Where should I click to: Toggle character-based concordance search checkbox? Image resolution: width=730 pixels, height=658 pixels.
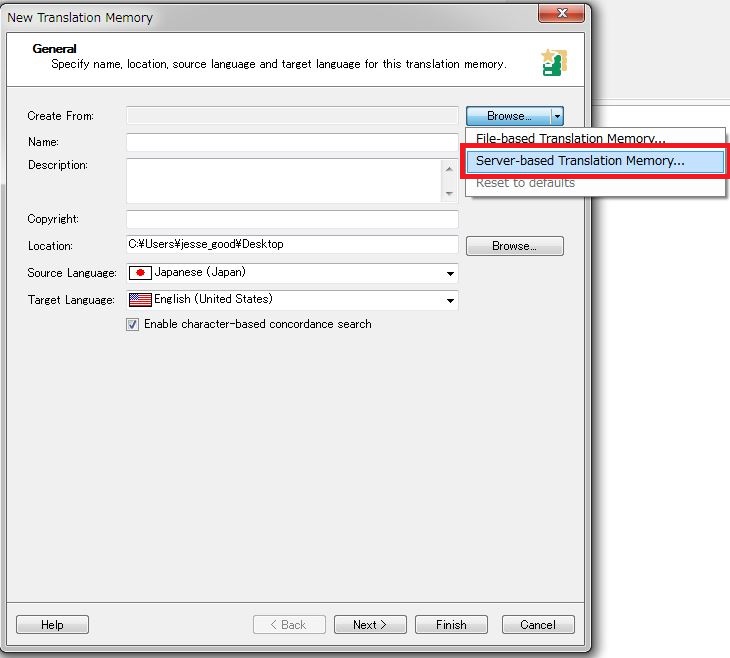coord(133,324)
